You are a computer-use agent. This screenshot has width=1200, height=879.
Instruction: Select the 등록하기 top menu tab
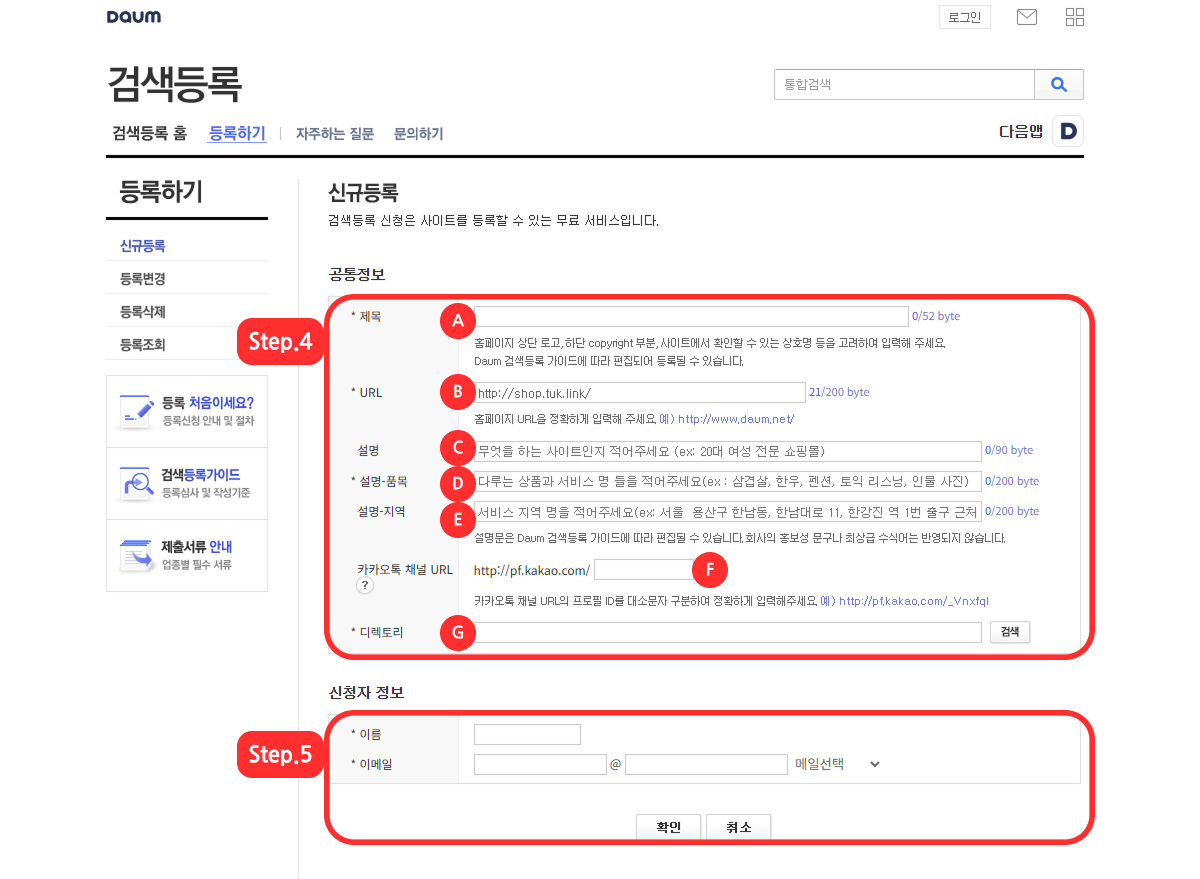pos(237,133)
